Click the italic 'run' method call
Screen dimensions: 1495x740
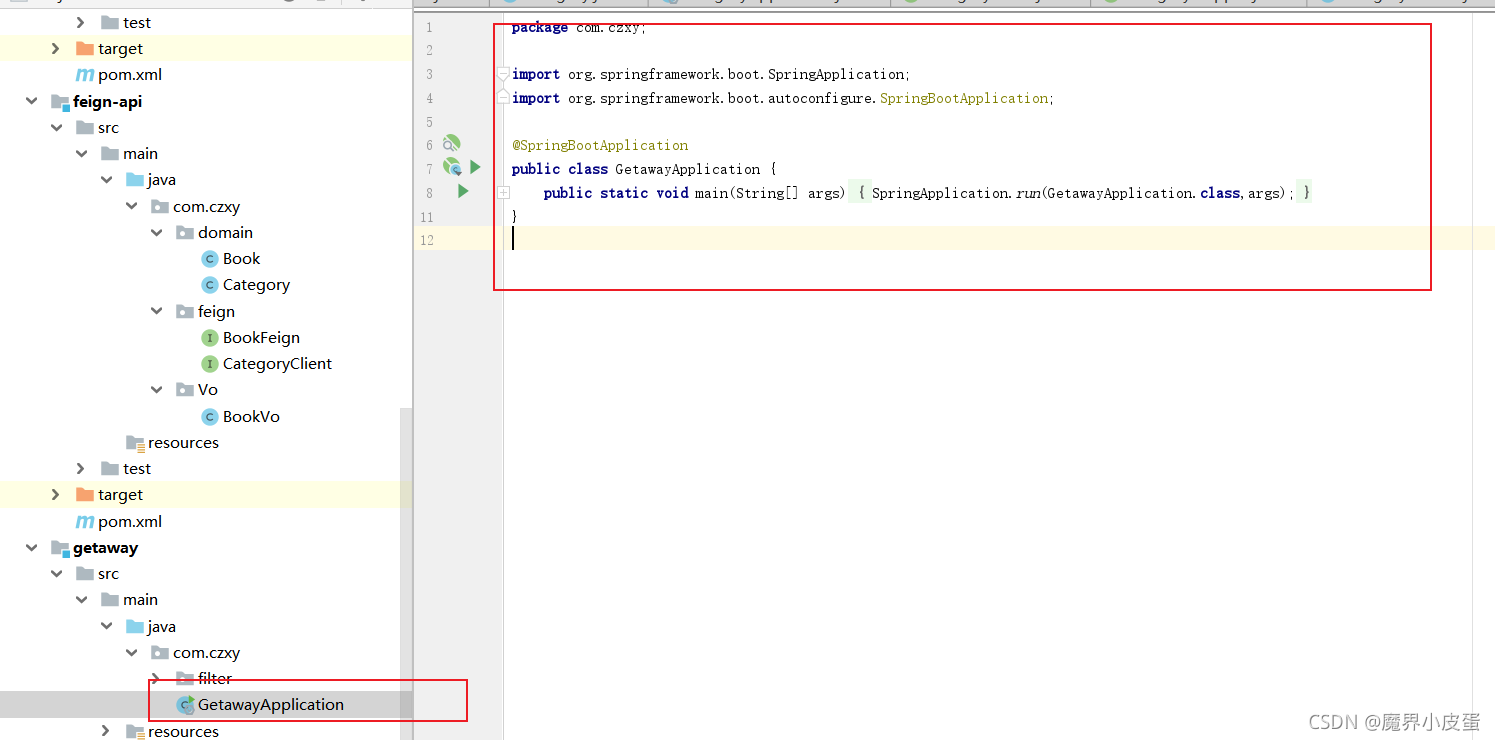pyautogui.click(x=1028, y=193)
